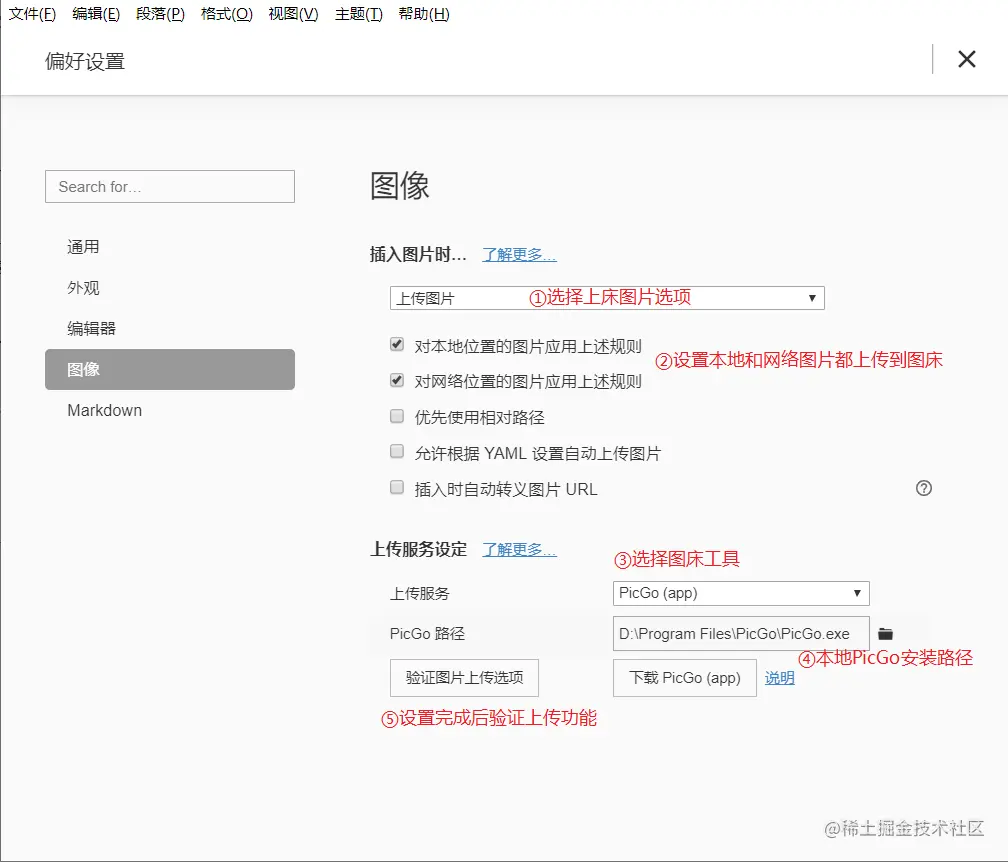Select 图像 in settings sidebar
Image resolution: width=1008 pixels, height=862 pixels.
click(170, 370)
